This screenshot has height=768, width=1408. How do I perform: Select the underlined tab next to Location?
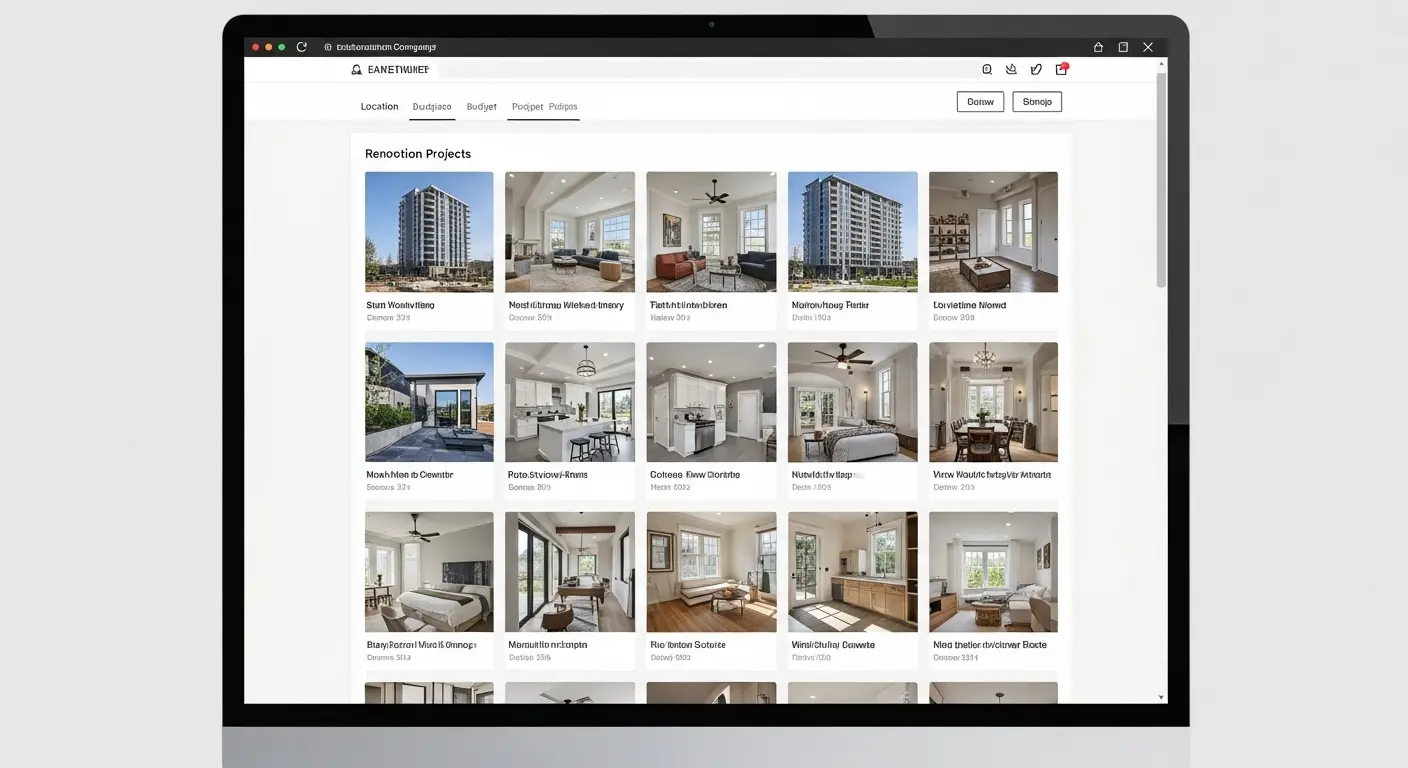coord(432,107)
